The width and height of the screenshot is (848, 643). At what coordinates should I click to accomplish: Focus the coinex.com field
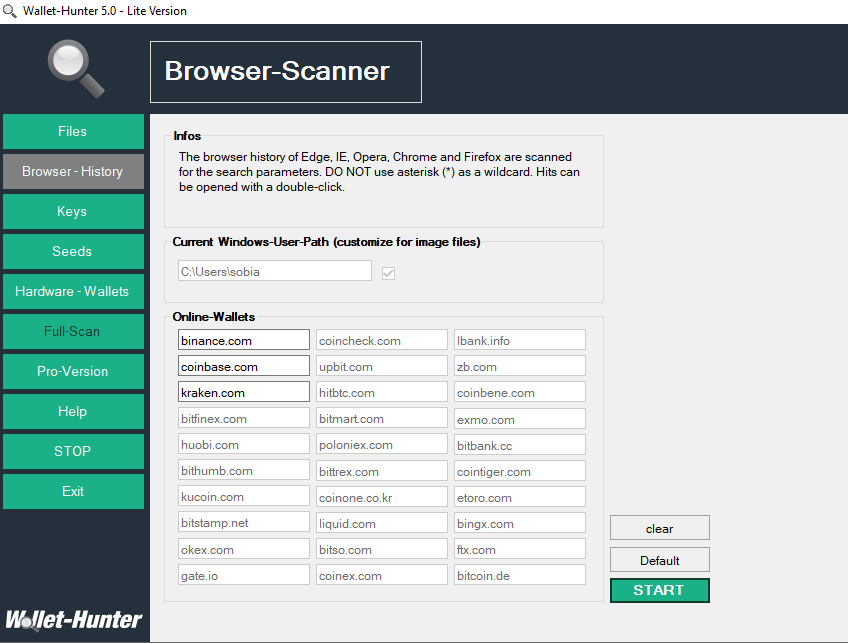pyautogui.click(x=382, y=575)
